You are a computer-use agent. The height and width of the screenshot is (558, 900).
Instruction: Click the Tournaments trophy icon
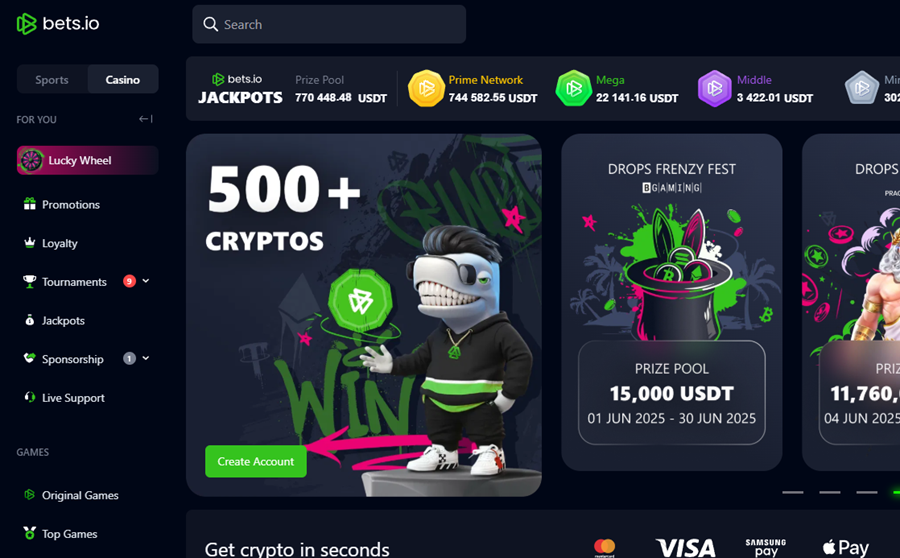point(29,281)
